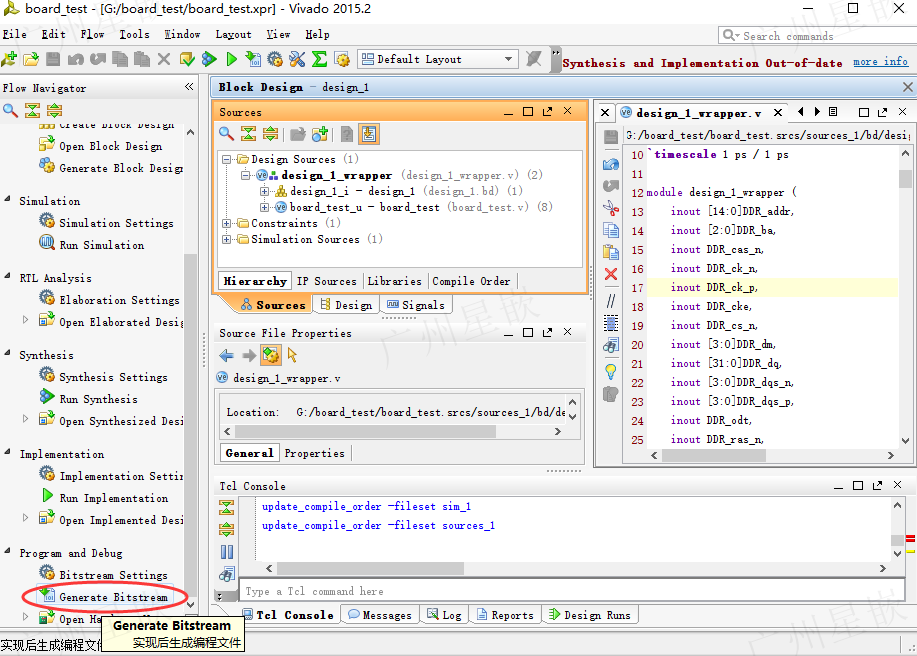This screenshot has height=656, width=917.
Task: Open the Flow menu
Action: click(92, 34)
